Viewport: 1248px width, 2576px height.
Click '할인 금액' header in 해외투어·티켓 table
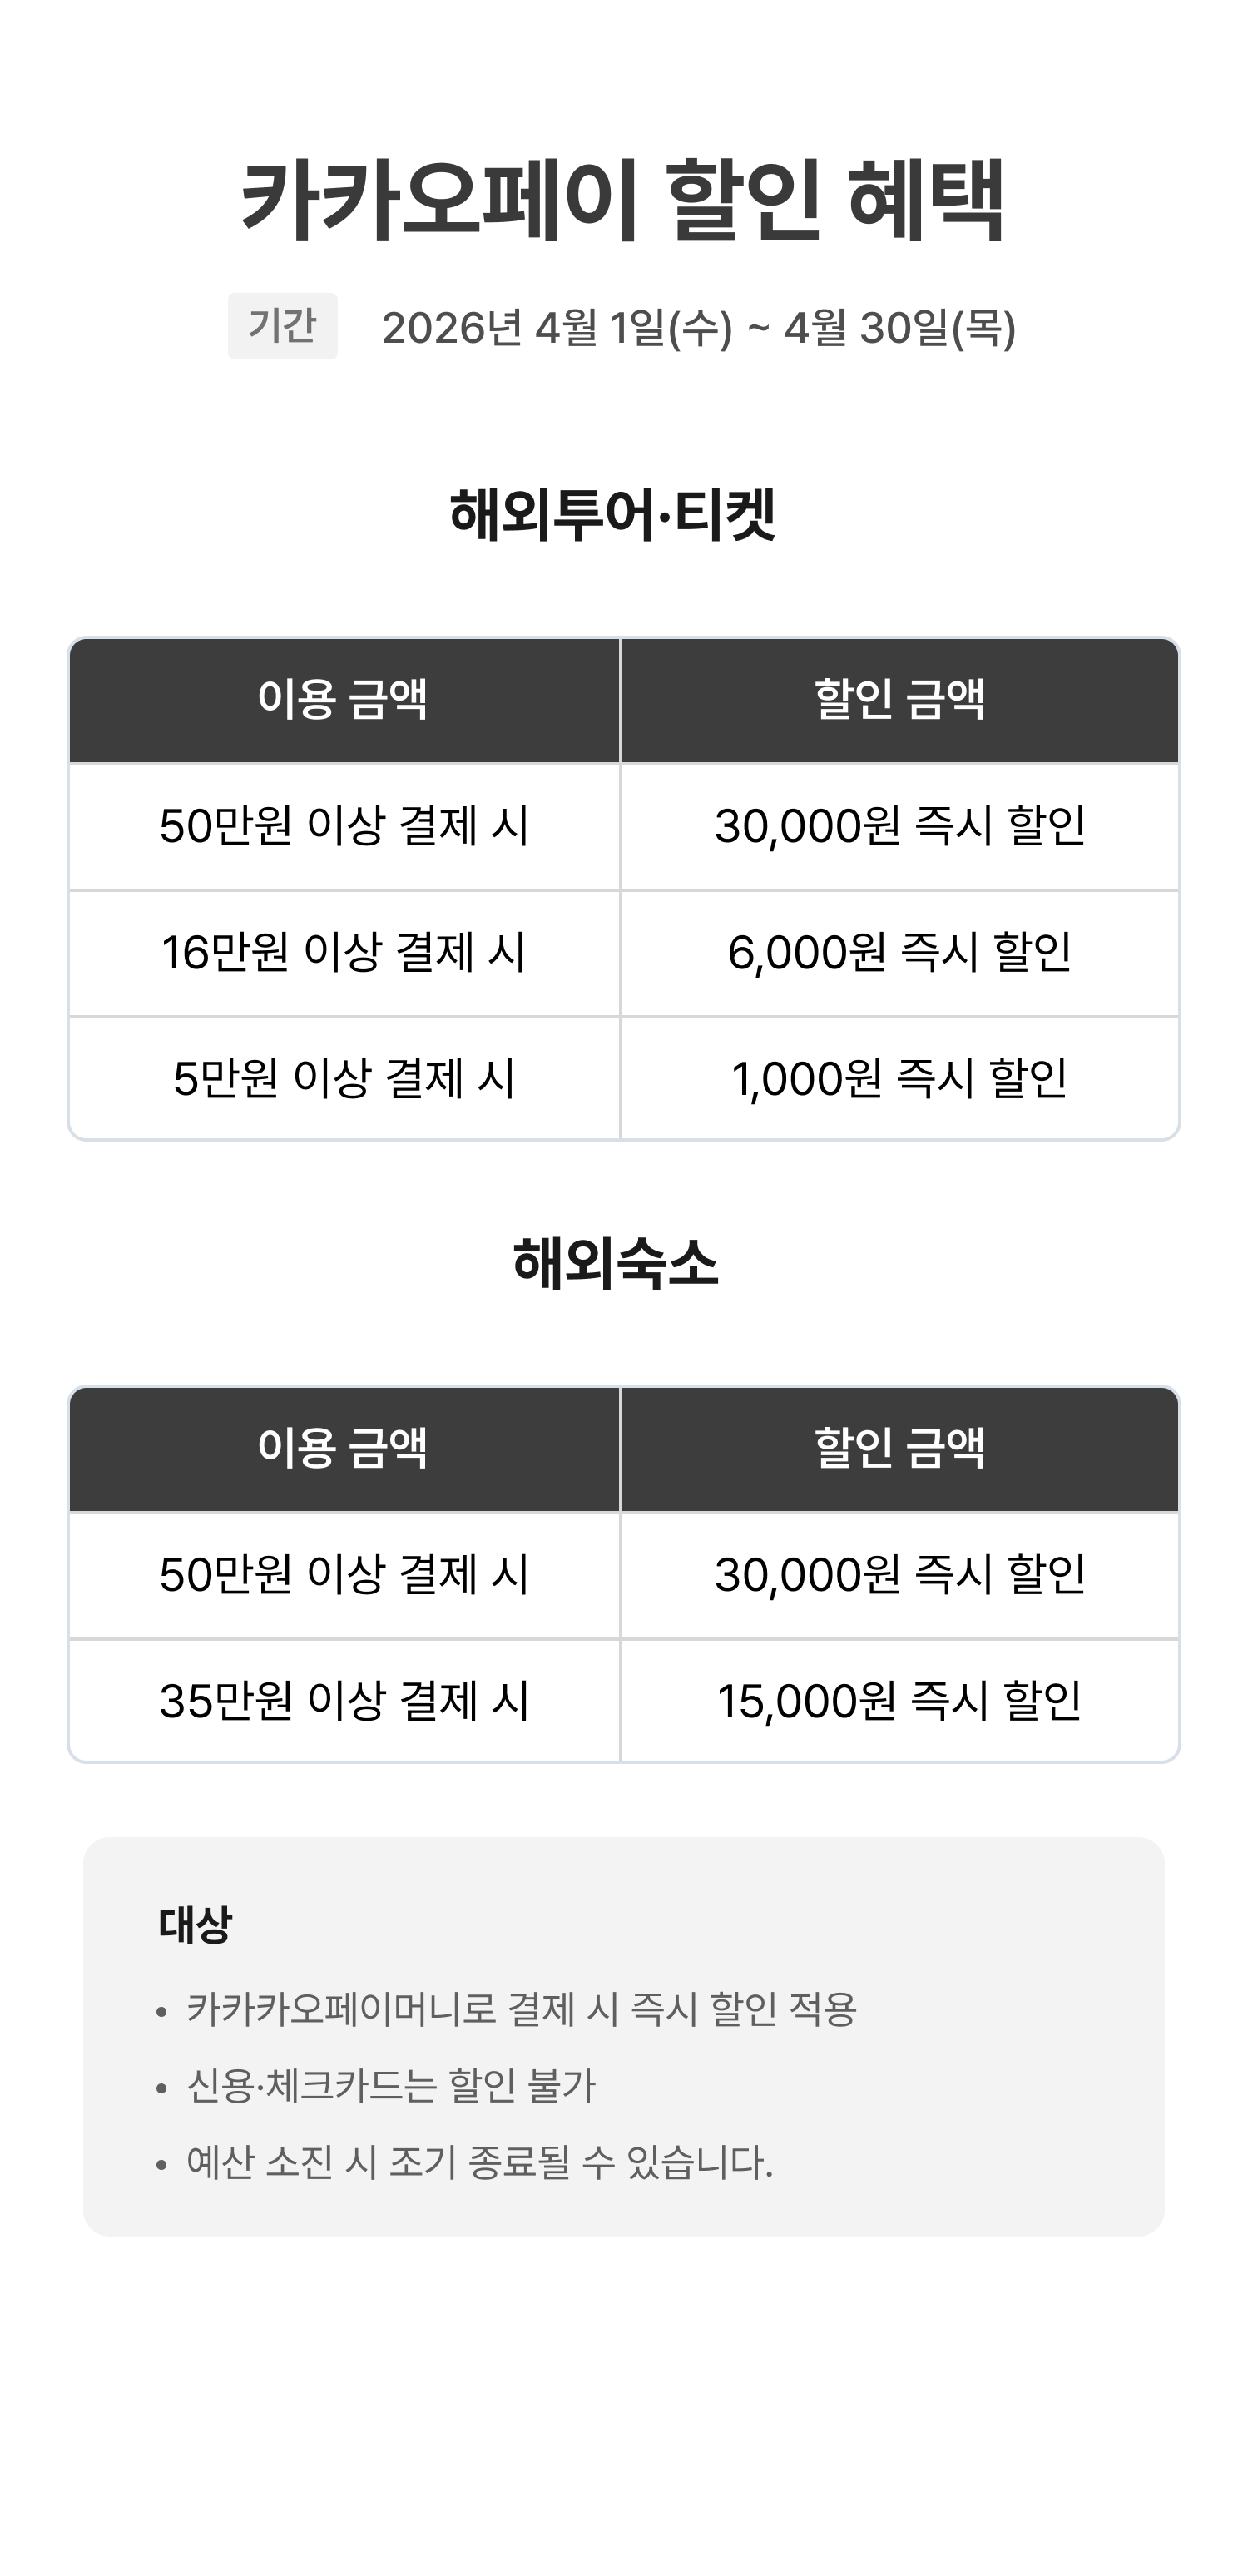(899, 699)
